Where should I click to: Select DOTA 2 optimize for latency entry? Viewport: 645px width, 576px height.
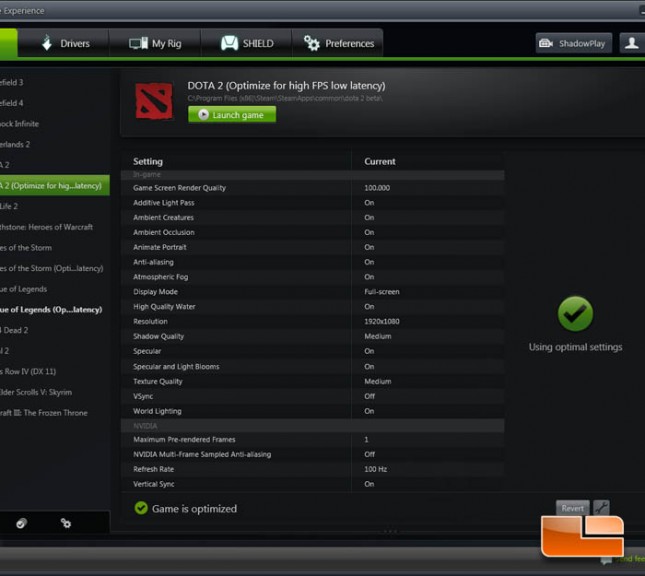click(55, 186)
